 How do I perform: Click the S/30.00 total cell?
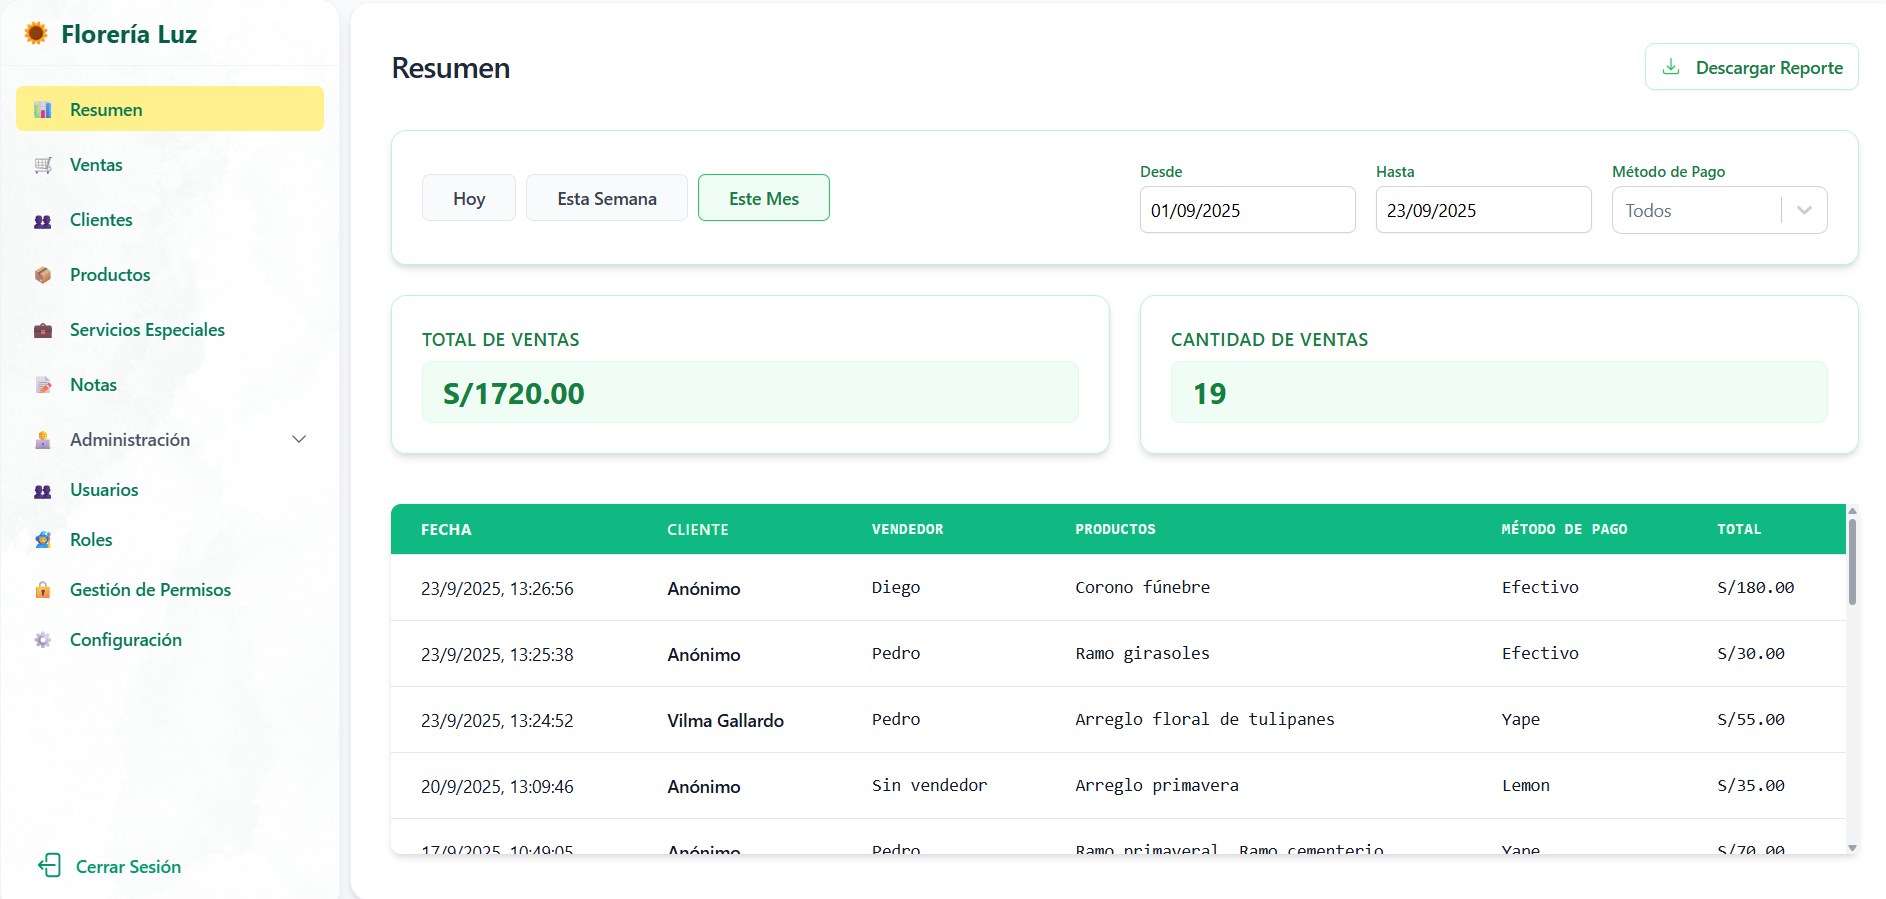pos(1751,653)
